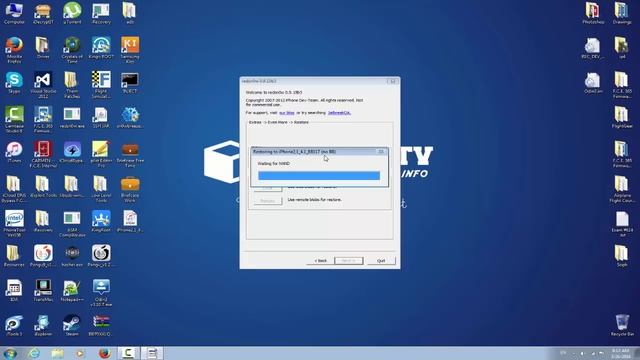Open the Resources folder on desktop

[x=14, y=256]
